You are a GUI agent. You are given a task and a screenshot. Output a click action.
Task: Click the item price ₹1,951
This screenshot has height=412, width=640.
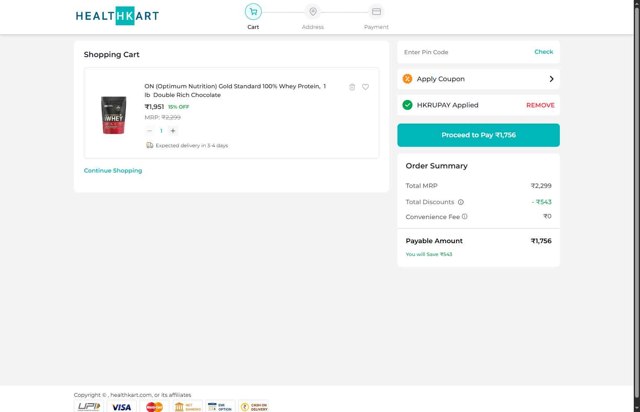tap(154, 107)
